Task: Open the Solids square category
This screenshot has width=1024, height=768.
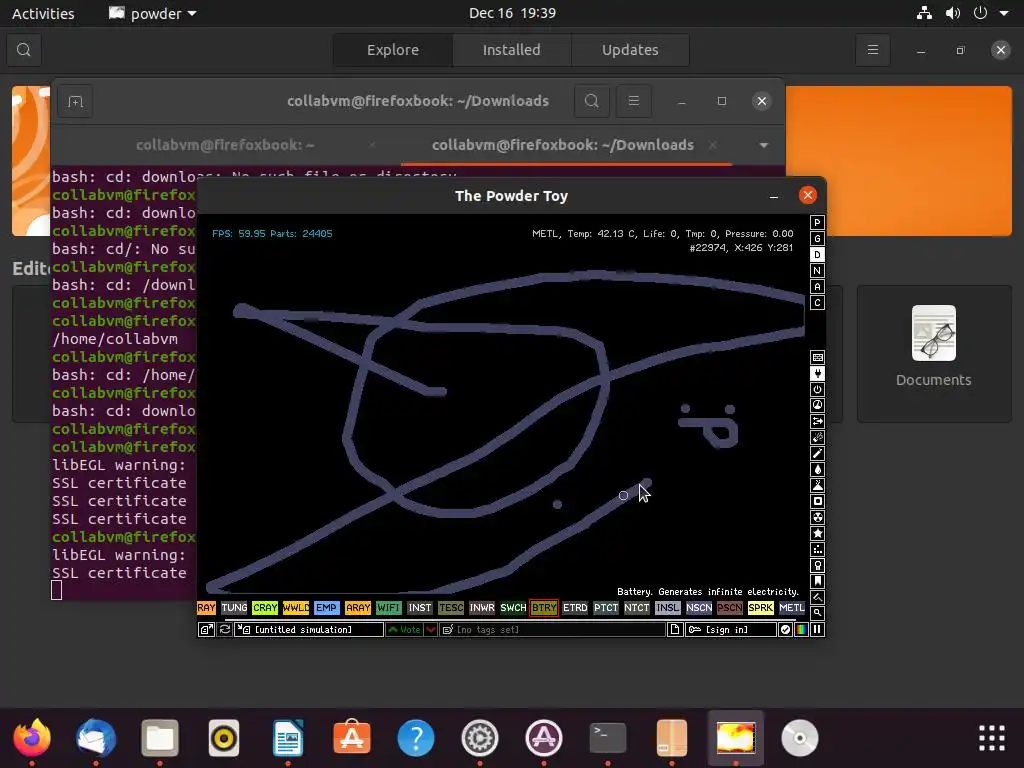Action: (817, 502)
